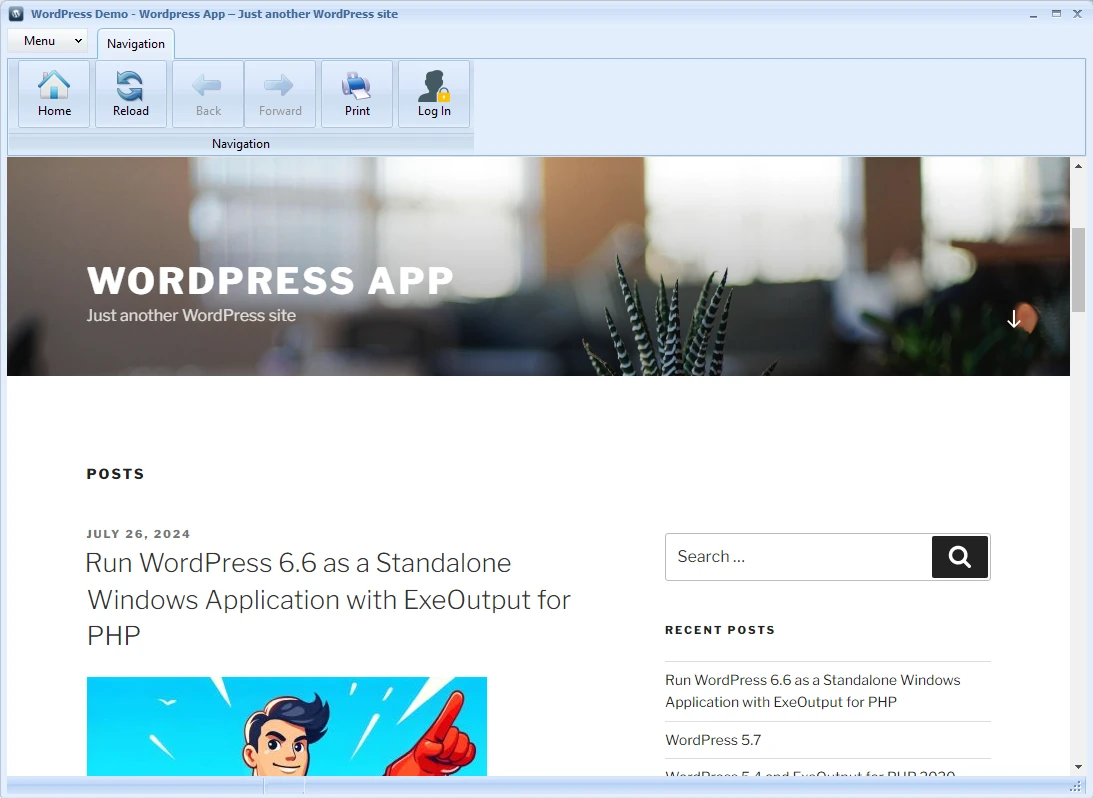Click the WordPress app icon in titlebar
The height and width of the screenshot is (798, 1093).
pyautogui.click(x=15, y=13)
